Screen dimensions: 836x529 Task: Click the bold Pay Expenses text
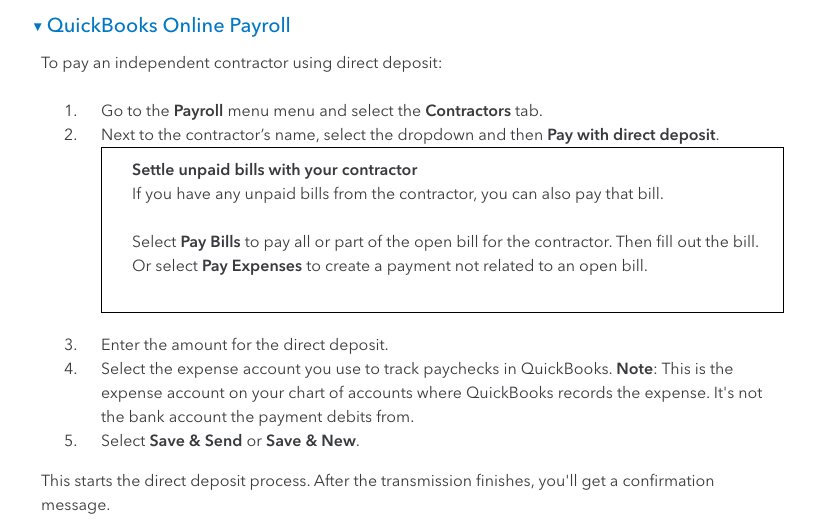click(x=251, y=266)
